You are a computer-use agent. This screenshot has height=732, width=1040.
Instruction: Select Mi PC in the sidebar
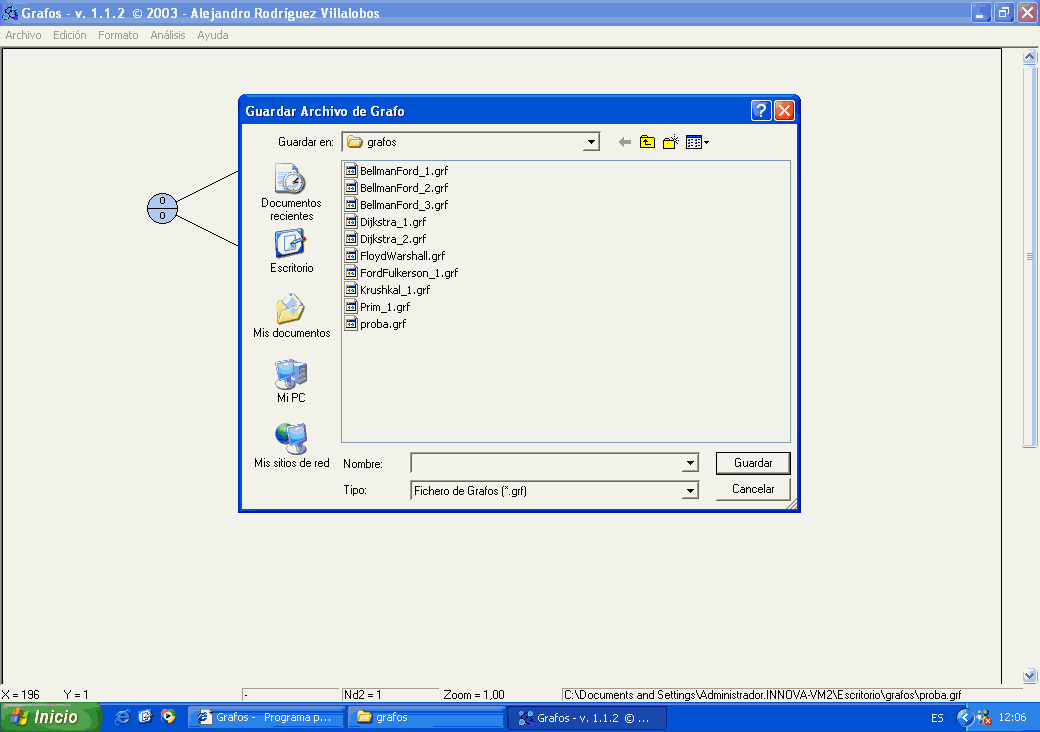coord(291,381)
